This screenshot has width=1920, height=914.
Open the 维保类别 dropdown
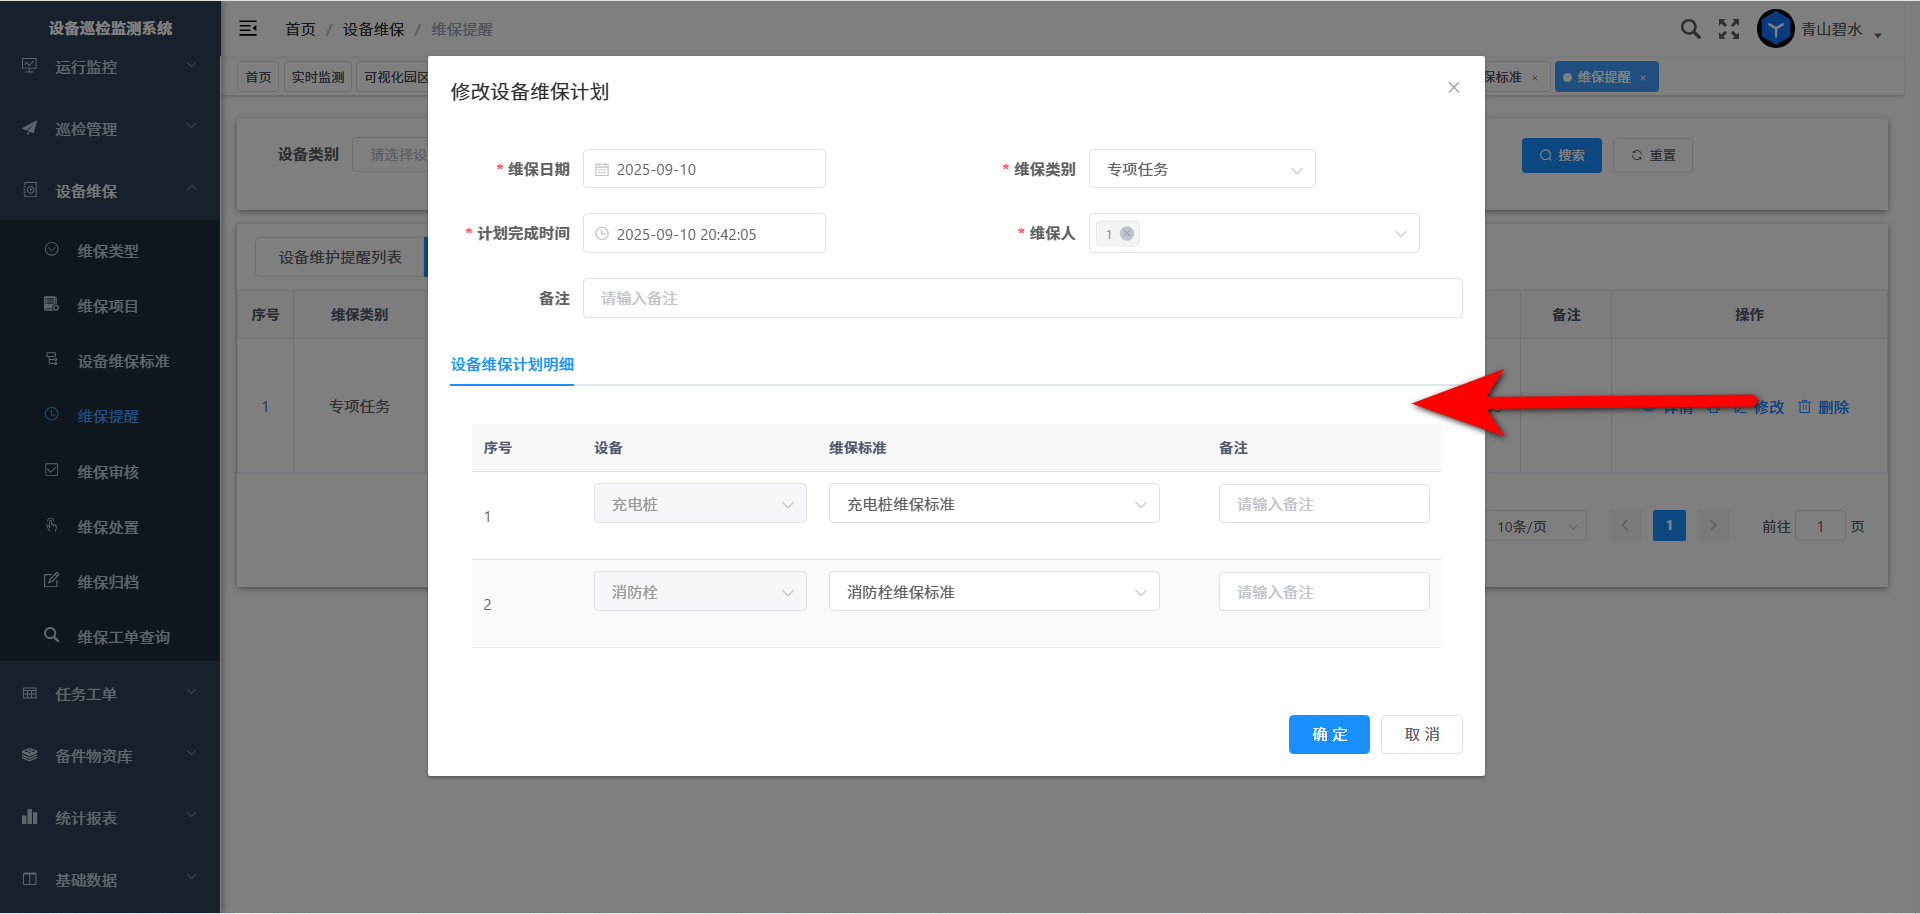[x=1201, y=169]
